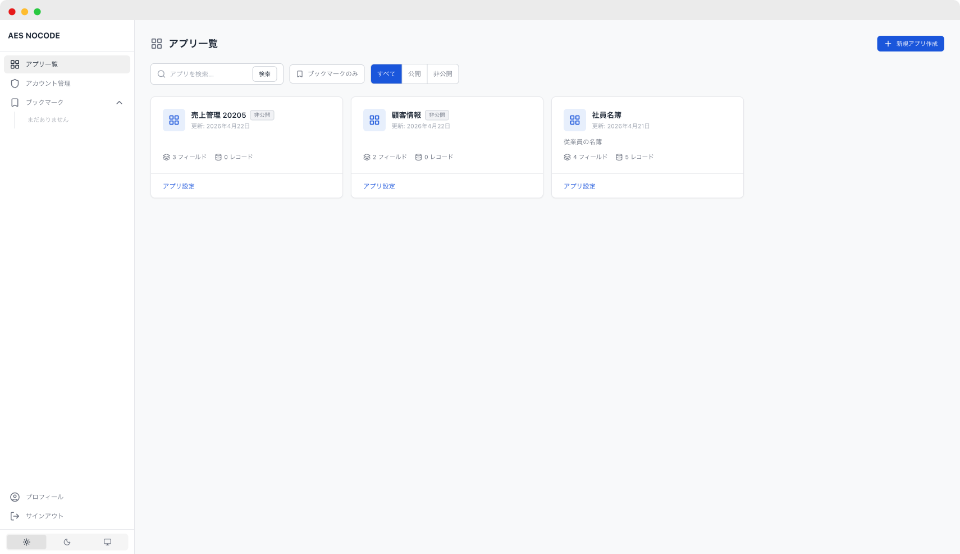Click the profile avatar icon
960x554 pixels.
(x=15, y=497)
